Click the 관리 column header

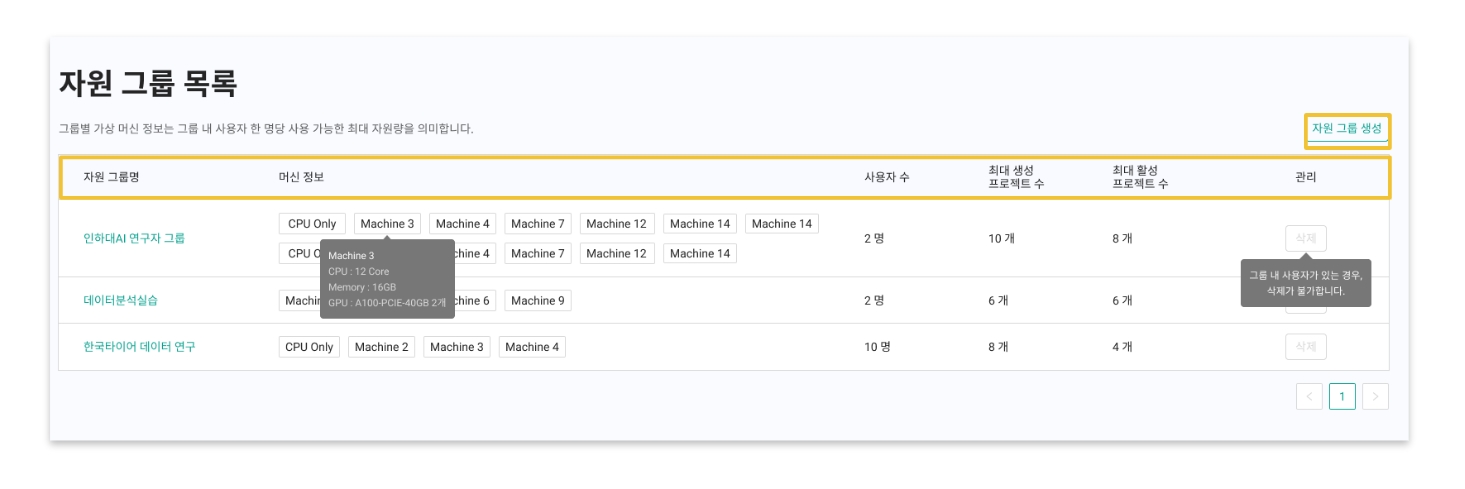(1305, 177)
